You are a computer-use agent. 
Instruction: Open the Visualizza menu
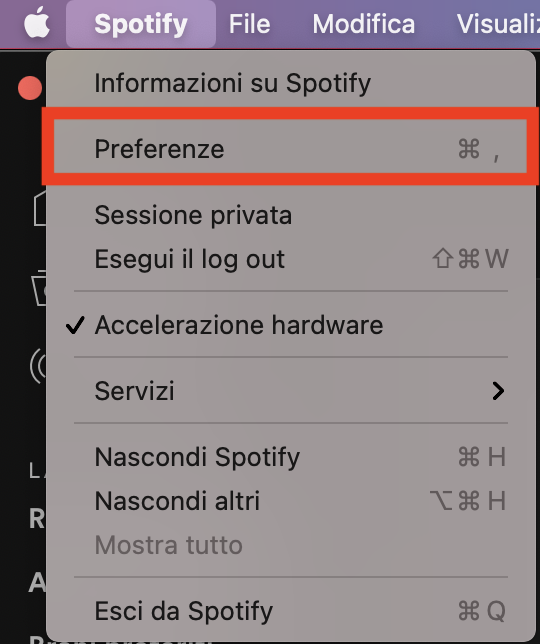click(498, 24)
